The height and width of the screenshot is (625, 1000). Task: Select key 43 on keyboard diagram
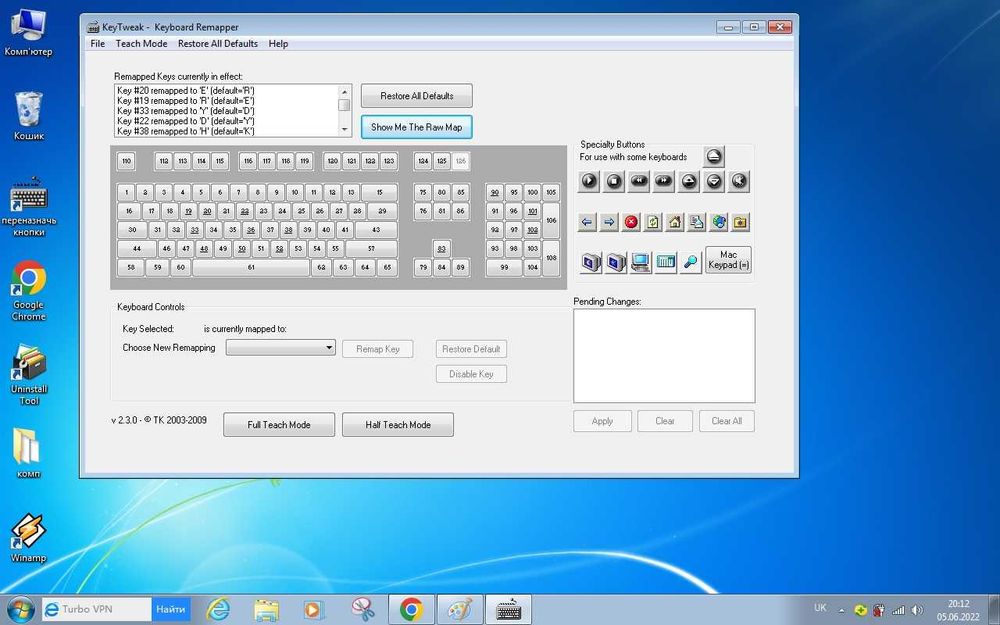tap(376, 230)
